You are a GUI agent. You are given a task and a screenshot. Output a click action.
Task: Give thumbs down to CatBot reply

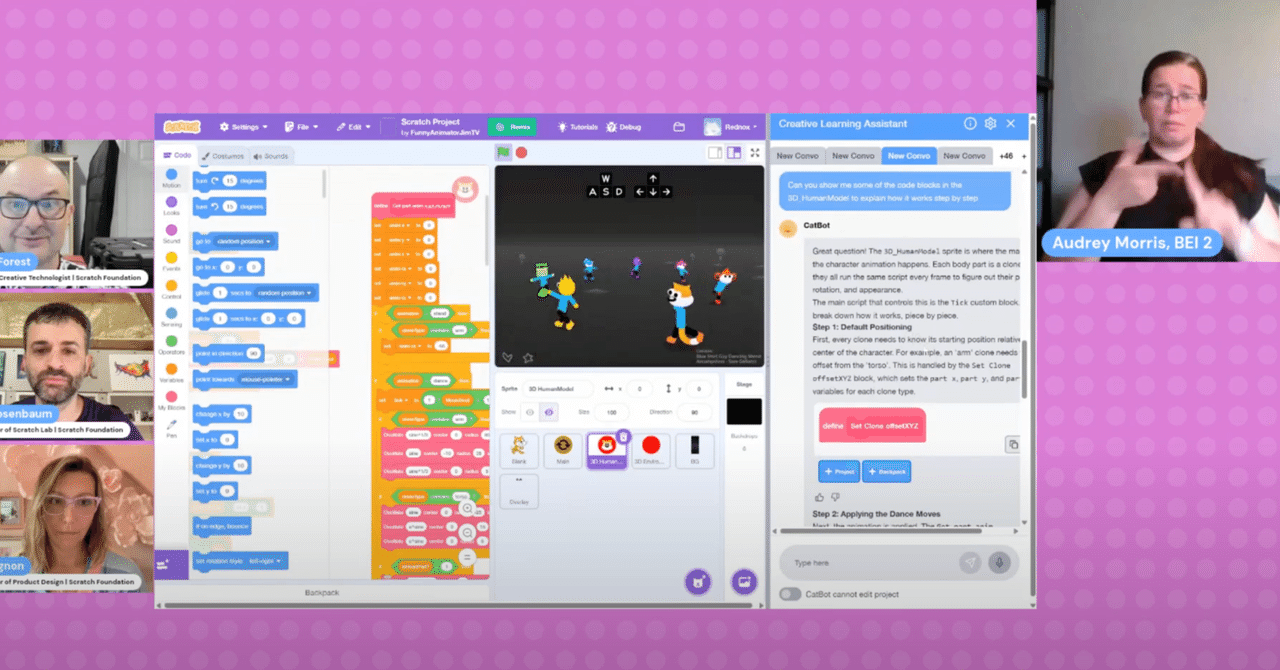click(x=835, y=496)
